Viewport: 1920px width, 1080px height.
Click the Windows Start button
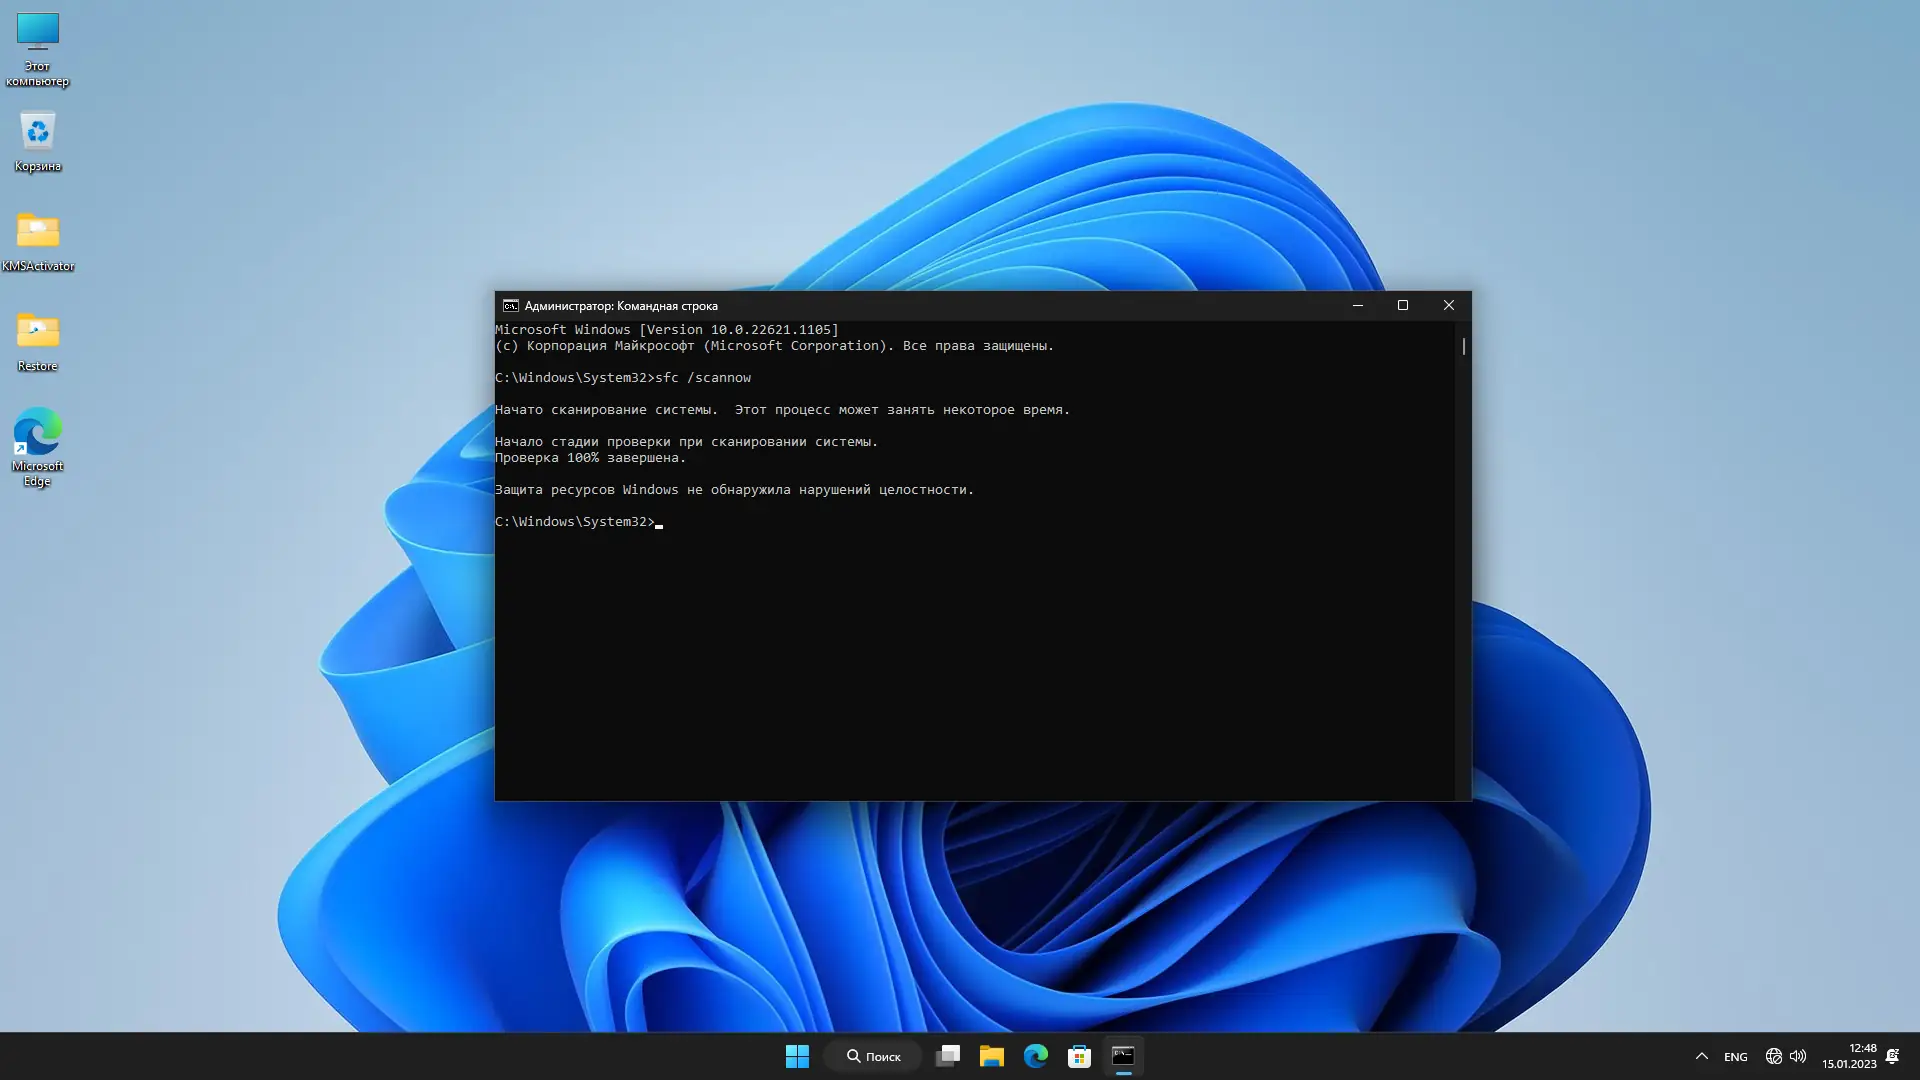797,1056
